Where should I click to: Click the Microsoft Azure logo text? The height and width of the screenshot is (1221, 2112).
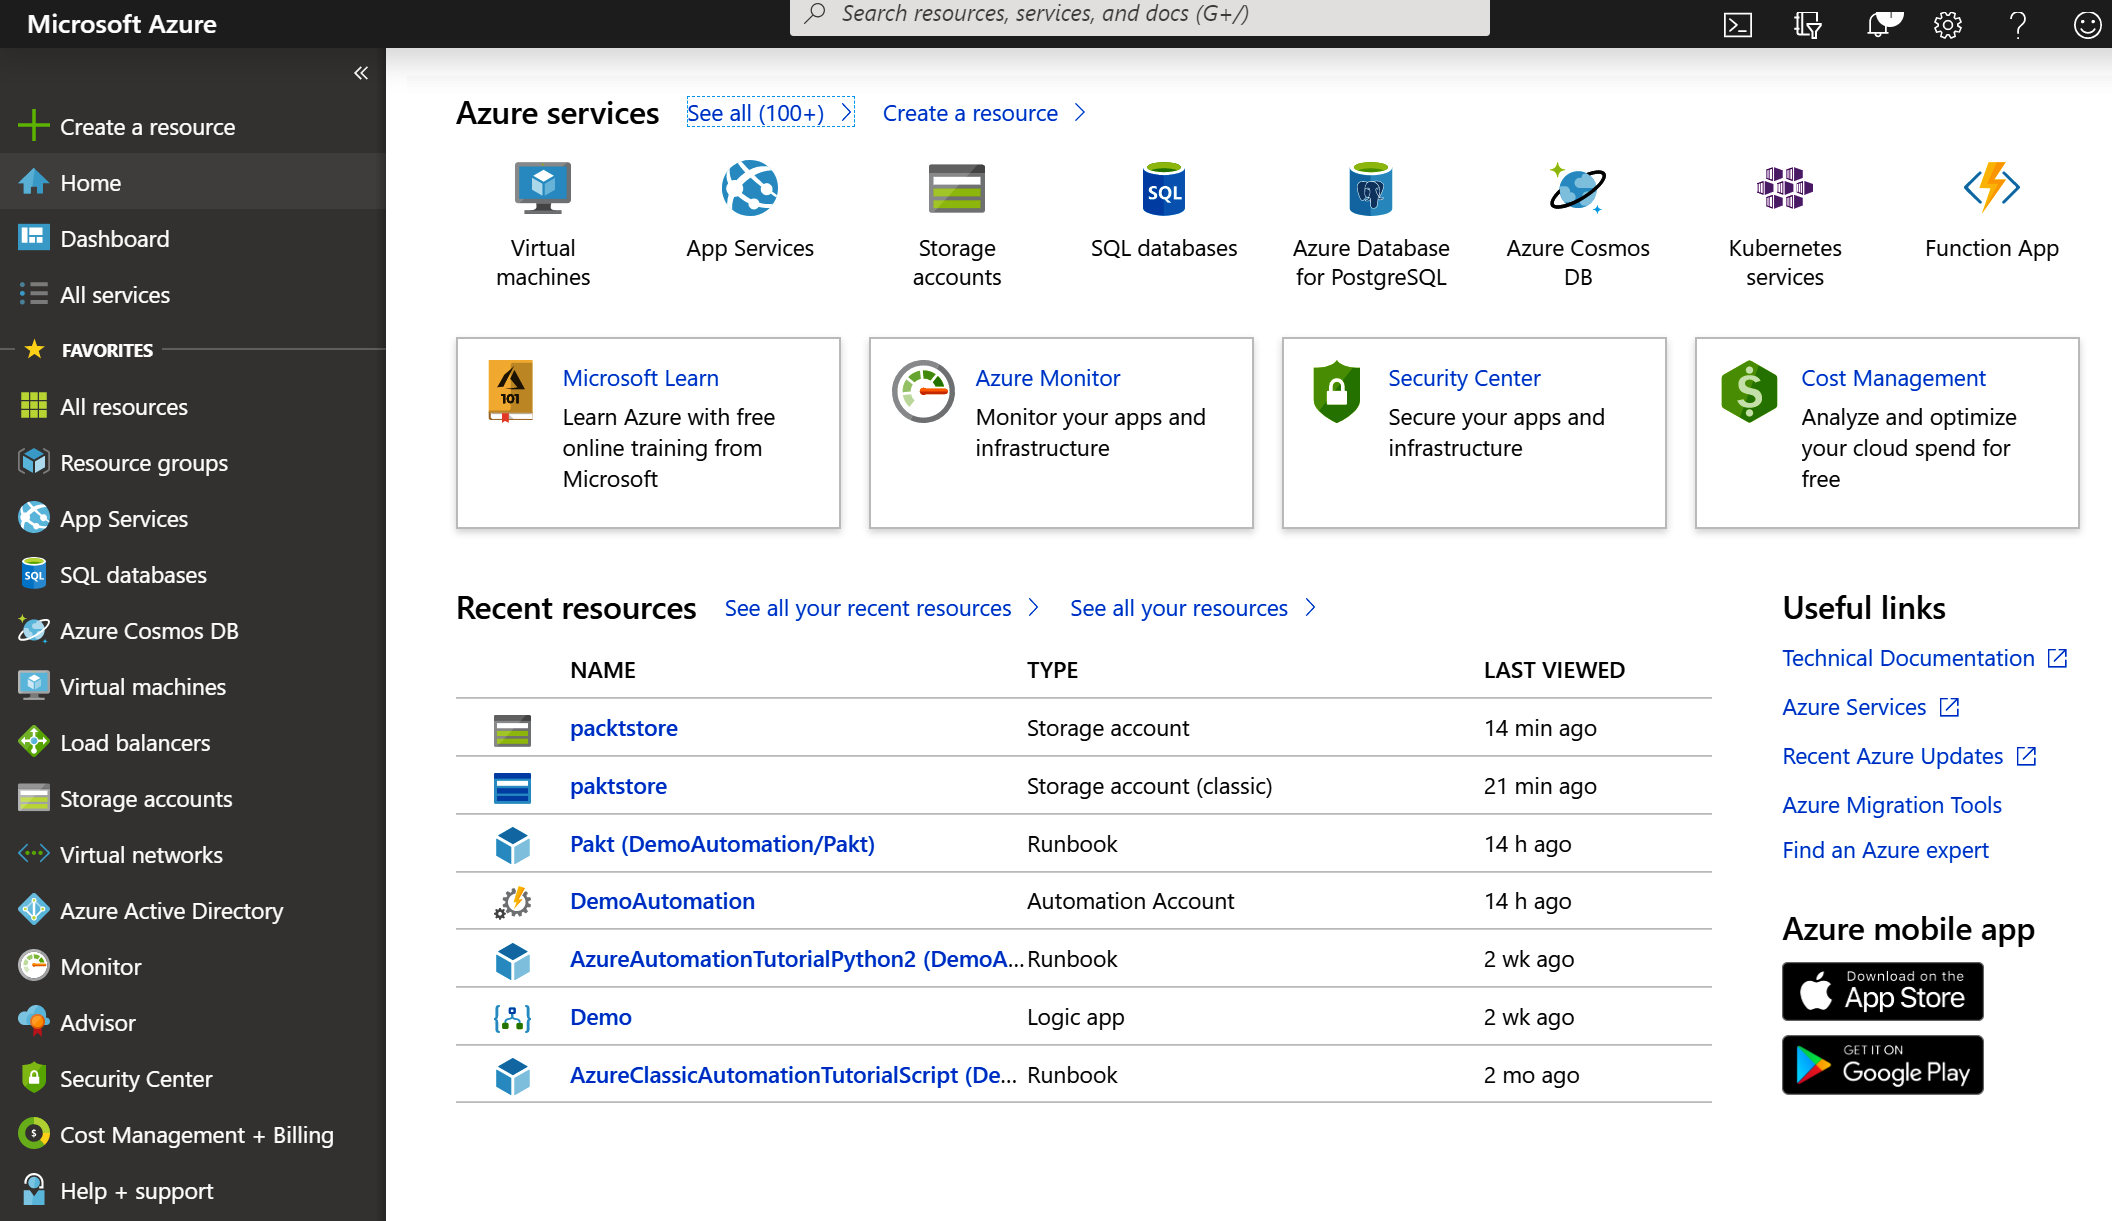[121, 24]
